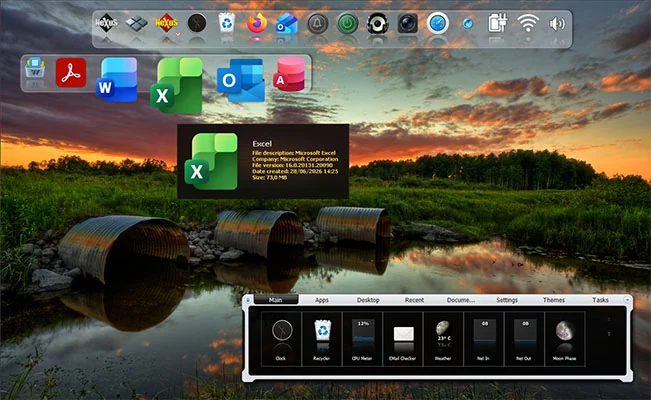The height and width of the screenshot is (400, 651).
Task: Launch Firefox from the top dock
Action: point(257,23)
